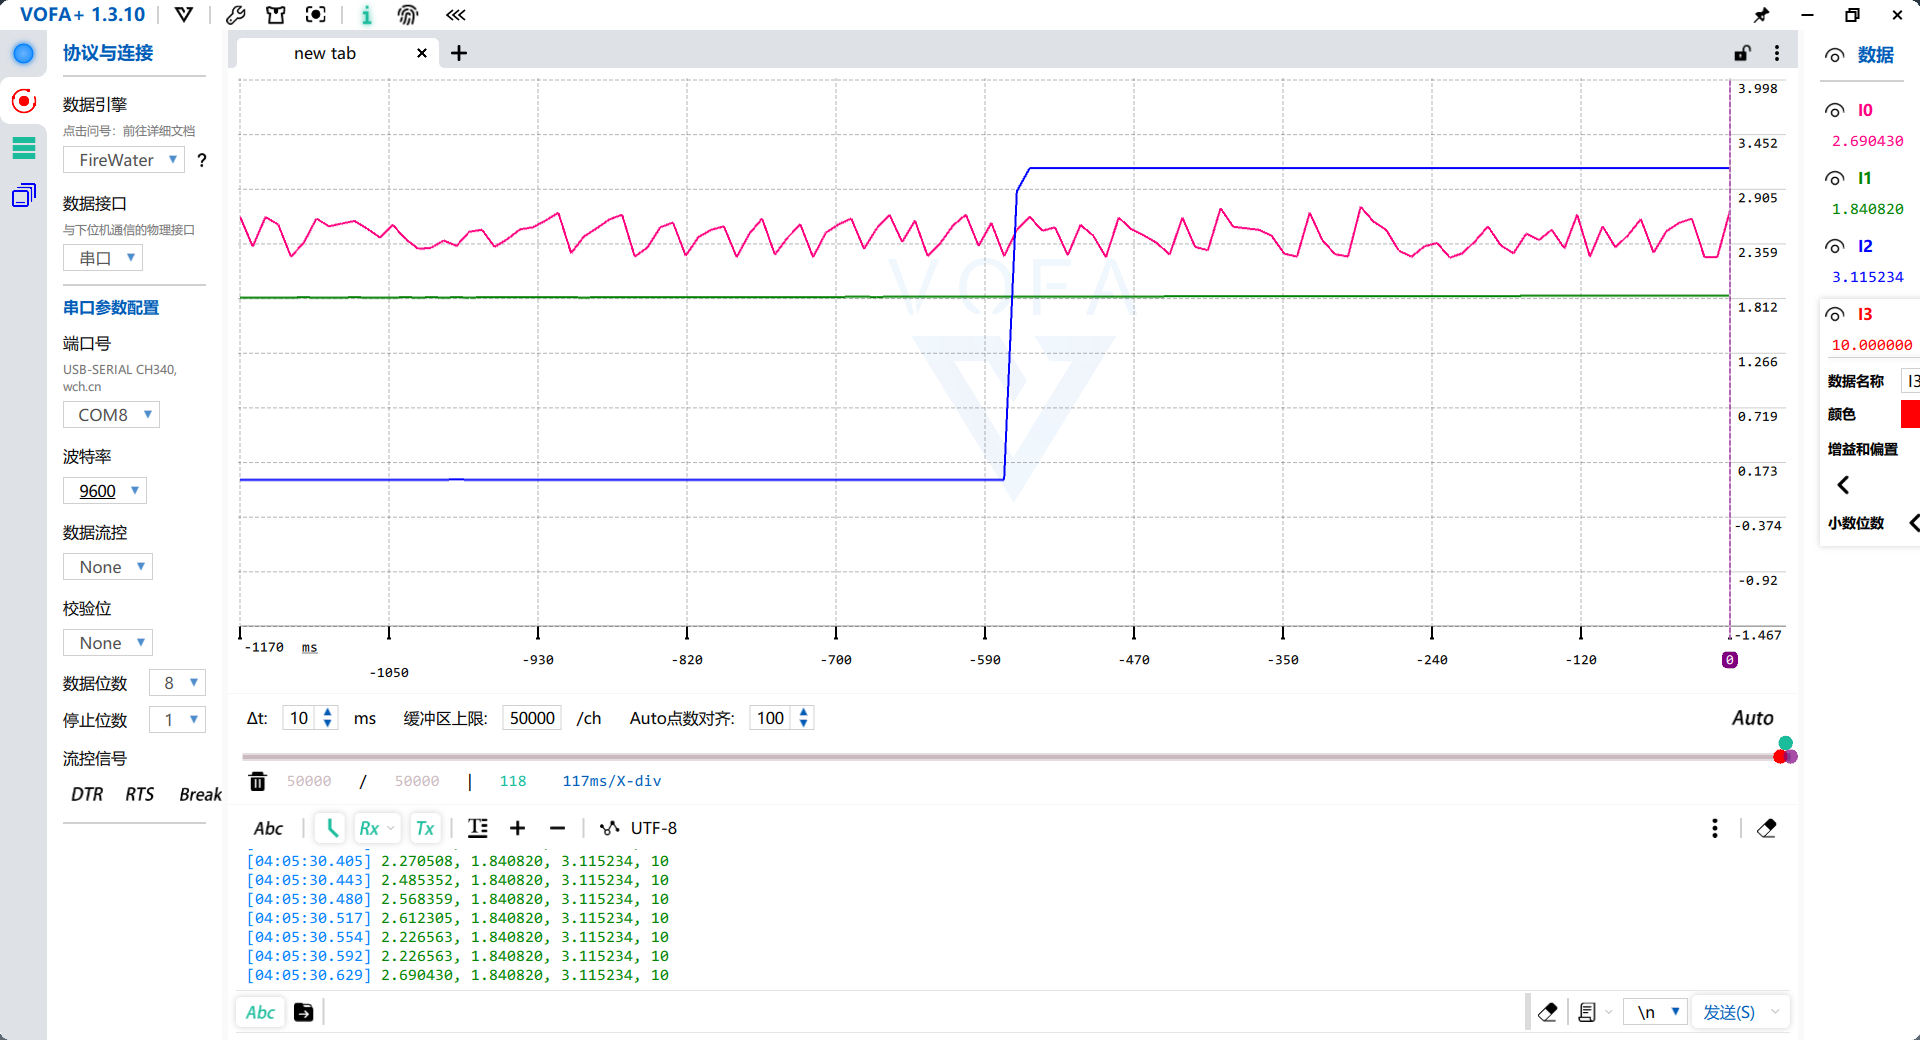This screenshot has width=1920, height=1040.
Task: Open the \n line ending dropdown
Action: pyautogui.click(x=1656, y=1012)
